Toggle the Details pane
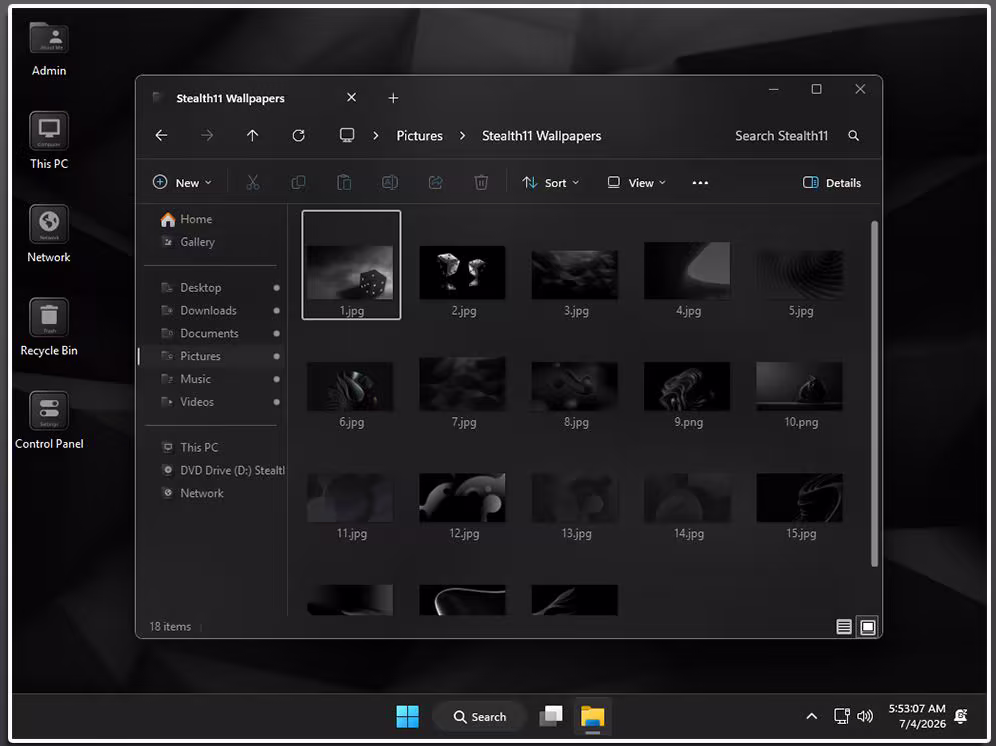 pyautogui.click(x=831, y=183)
